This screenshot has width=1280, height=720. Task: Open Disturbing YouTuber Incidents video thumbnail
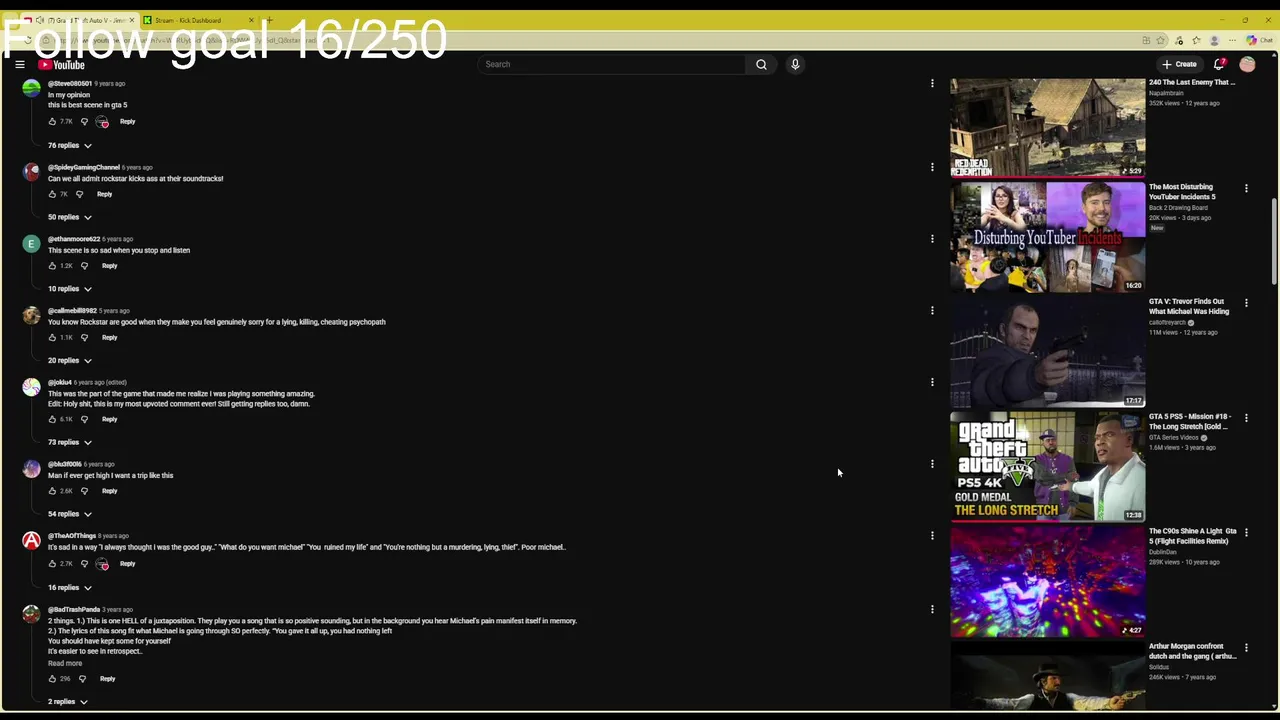(x=1047, y=236)
